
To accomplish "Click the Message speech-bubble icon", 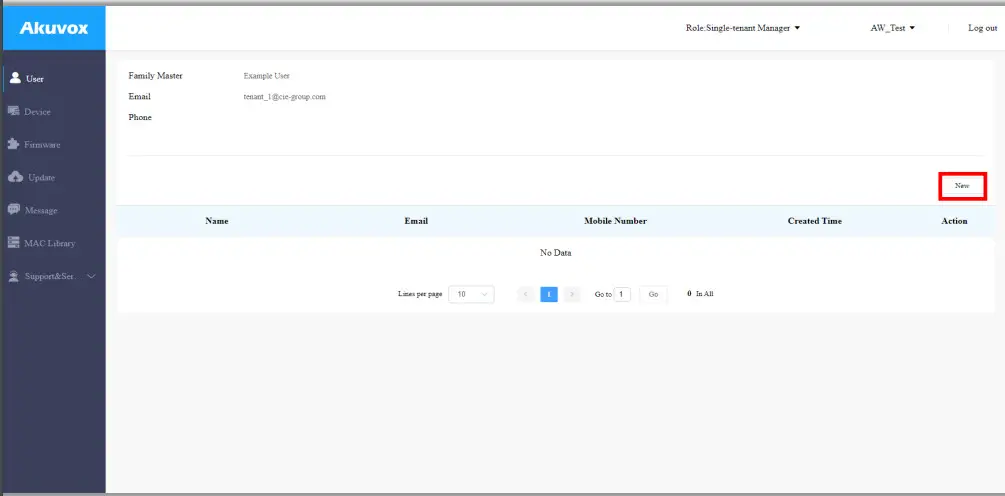I will 14,210.
